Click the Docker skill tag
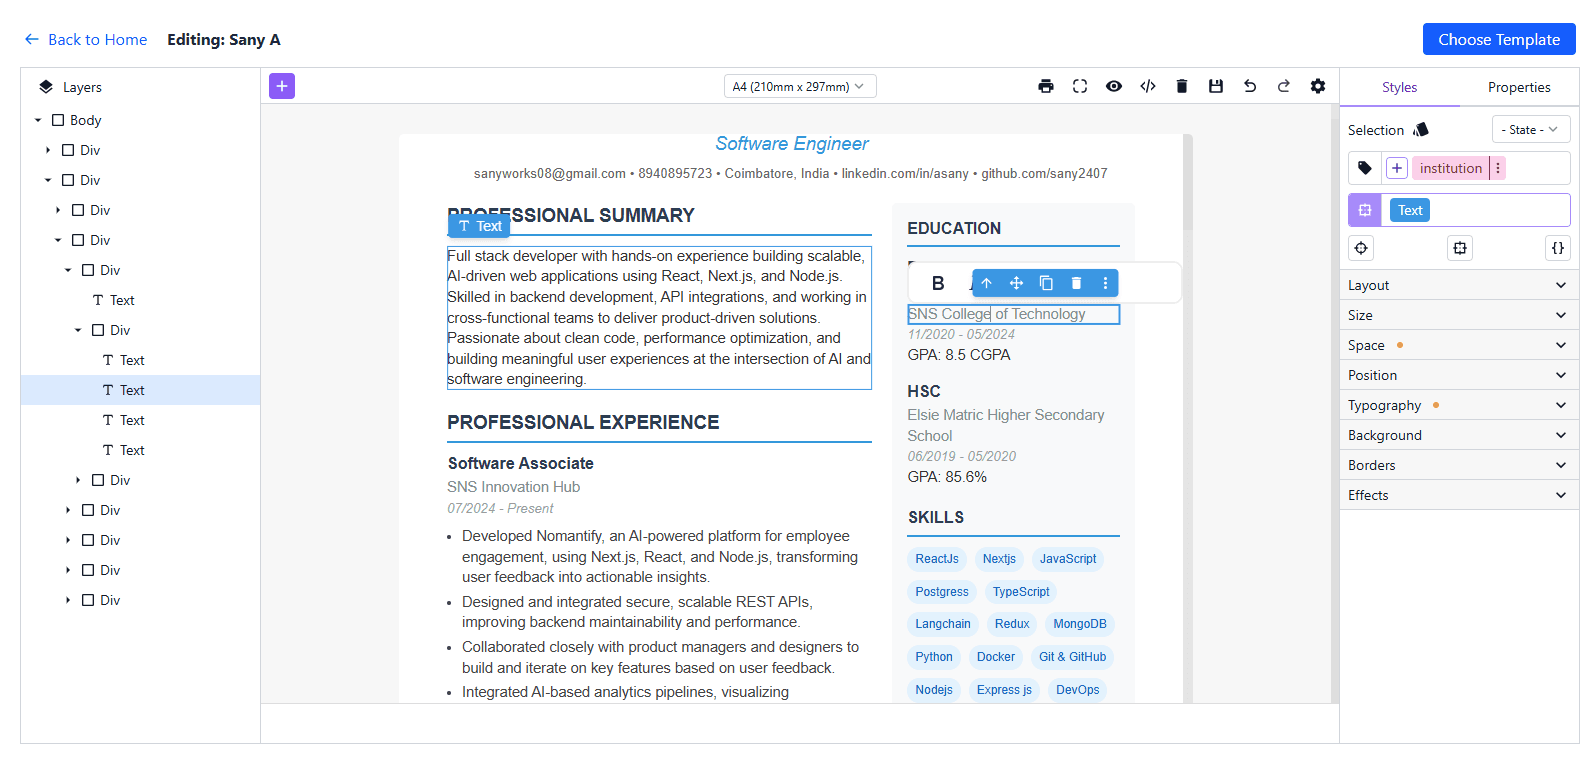This screenshot has height=761, width=1594. tap(995, 657)
